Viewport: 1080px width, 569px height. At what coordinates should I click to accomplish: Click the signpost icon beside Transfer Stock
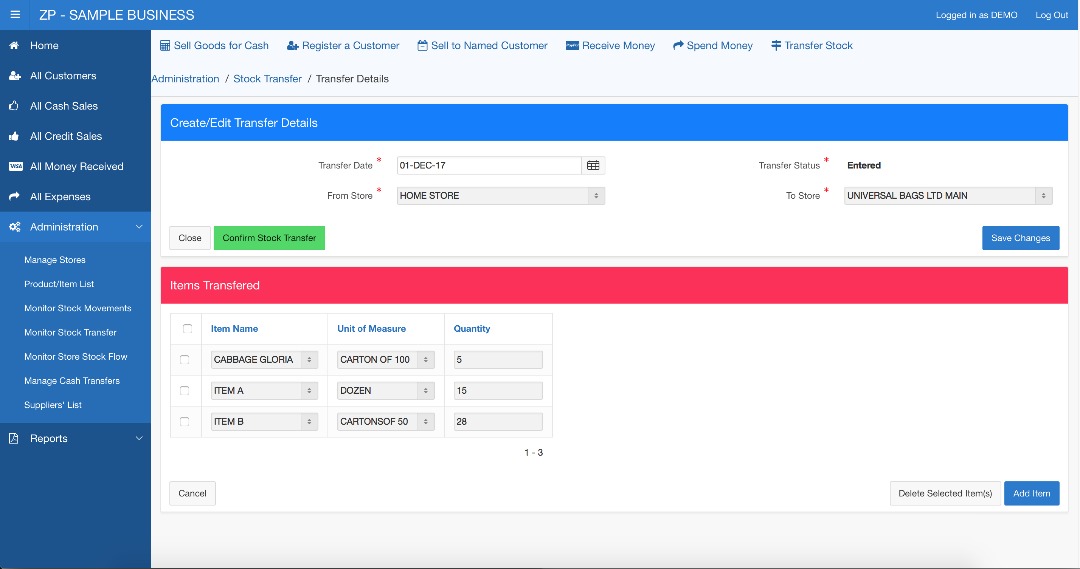click(x=776, y=45)
